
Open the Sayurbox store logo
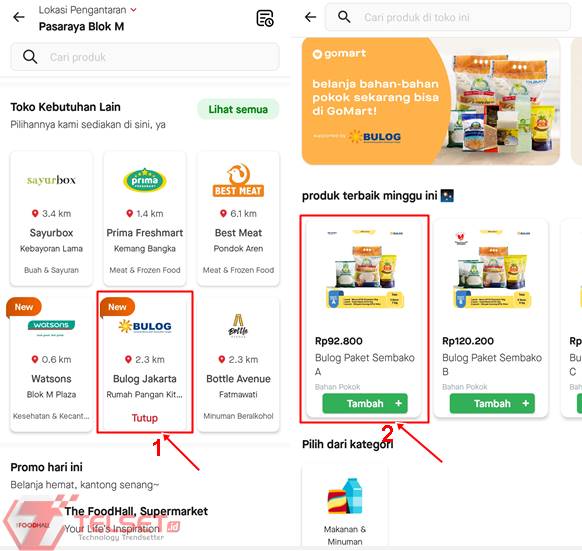(x=51, y=180)
